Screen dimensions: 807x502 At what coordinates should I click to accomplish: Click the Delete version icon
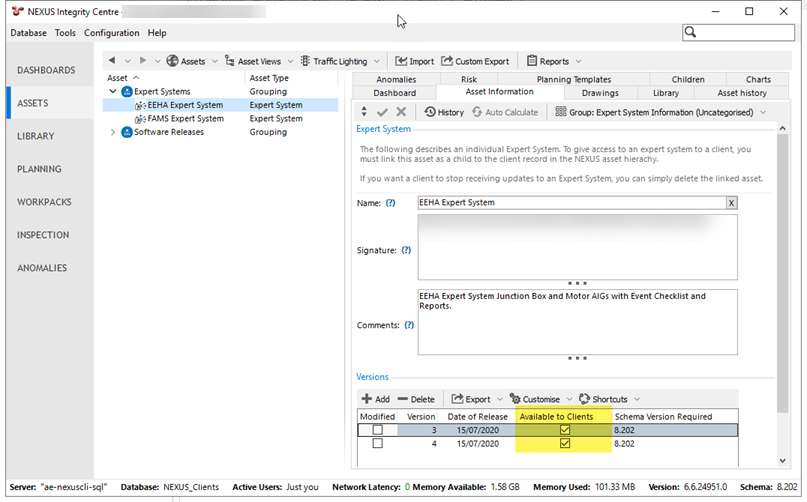pyautogui.click(x=402, y=398)
